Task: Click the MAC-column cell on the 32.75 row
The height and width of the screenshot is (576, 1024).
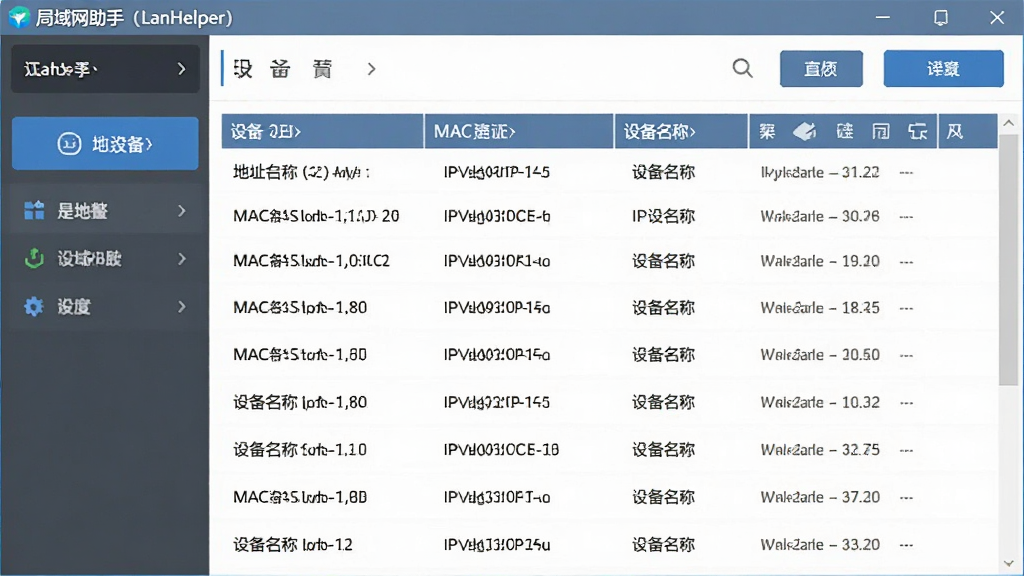Action: (x=501, y=450)
